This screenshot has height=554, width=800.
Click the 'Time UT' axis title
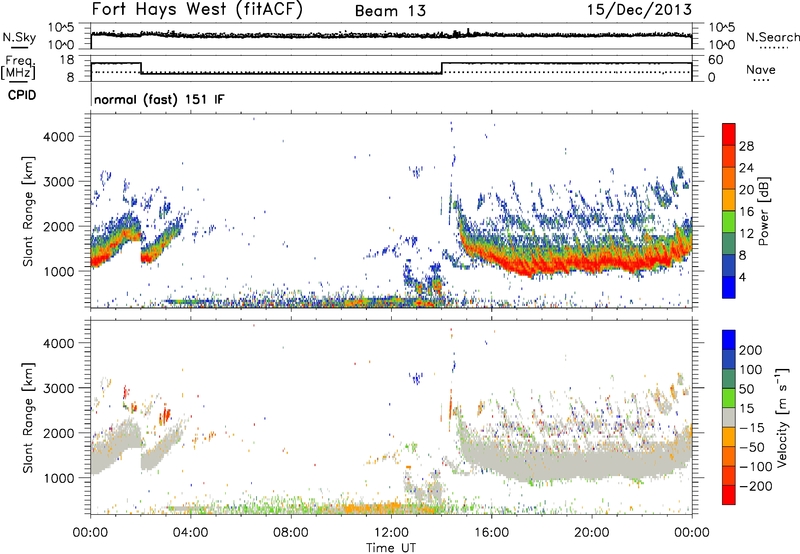[391, 547]
